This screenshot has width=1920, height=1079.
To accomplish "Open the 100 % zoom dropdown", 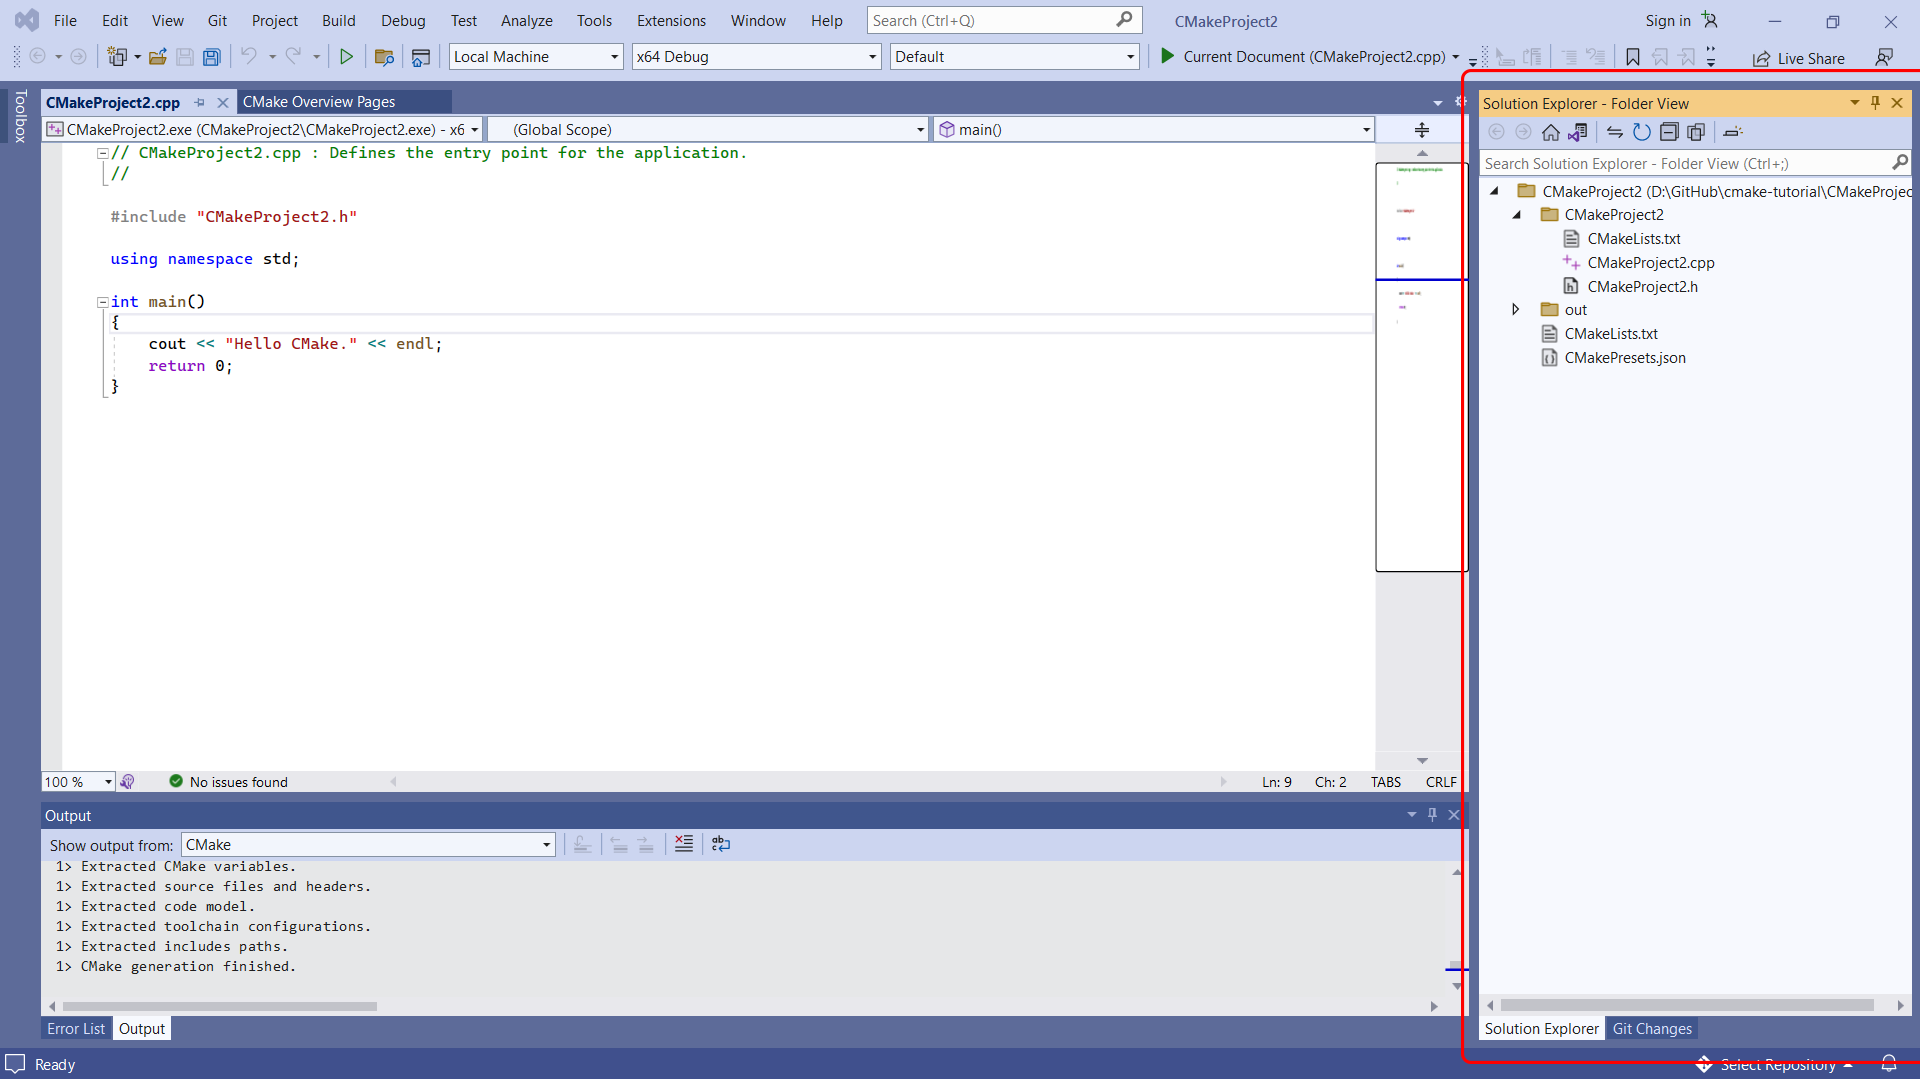I will click(78, 782).
